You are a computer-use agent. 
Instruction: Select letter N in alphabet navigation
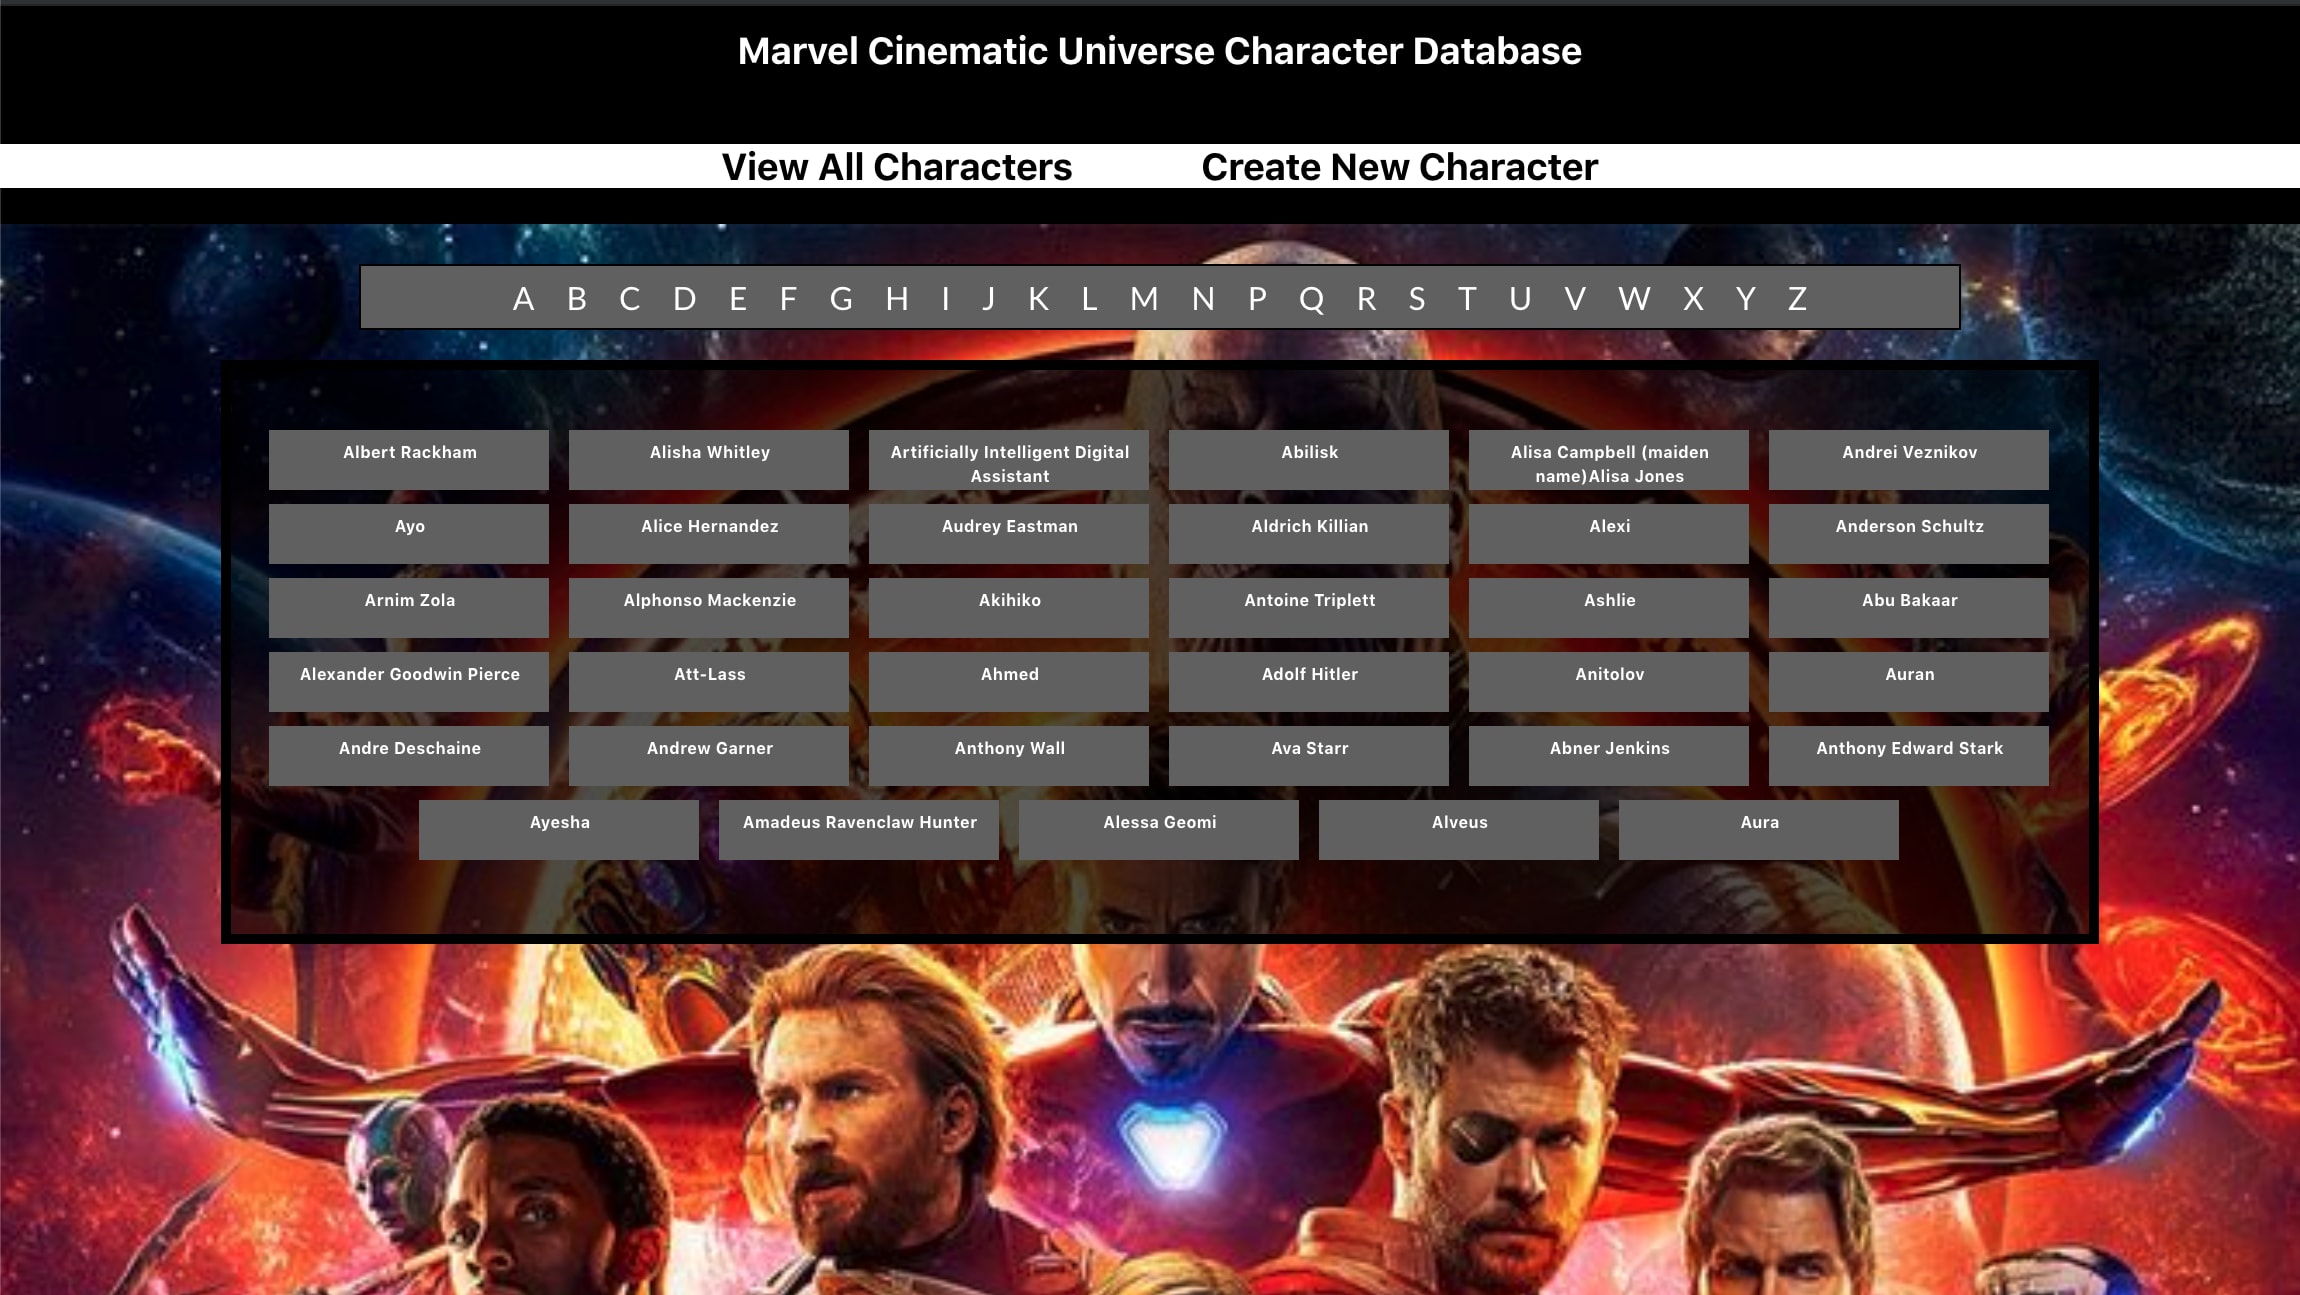[x=1204, y=298]
